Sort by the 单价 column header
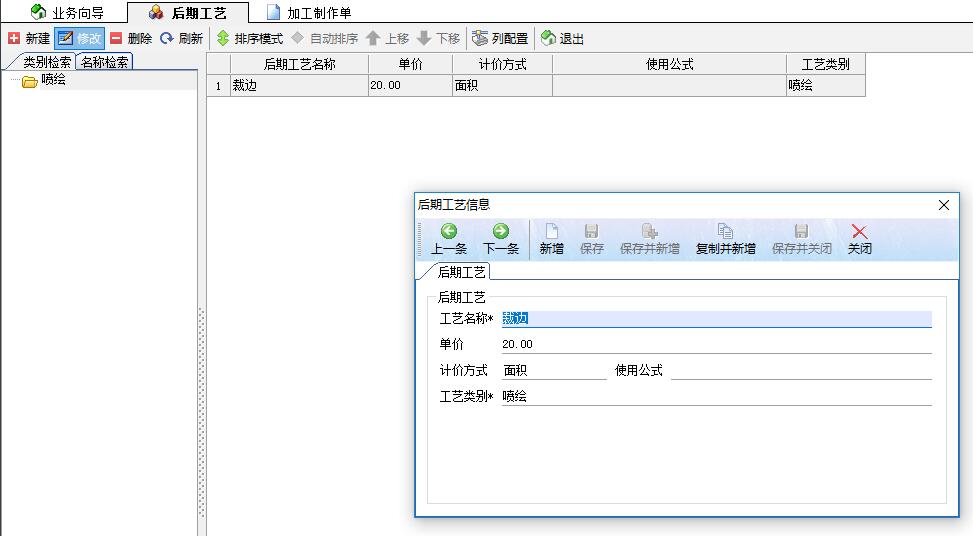 click(410, 64)
